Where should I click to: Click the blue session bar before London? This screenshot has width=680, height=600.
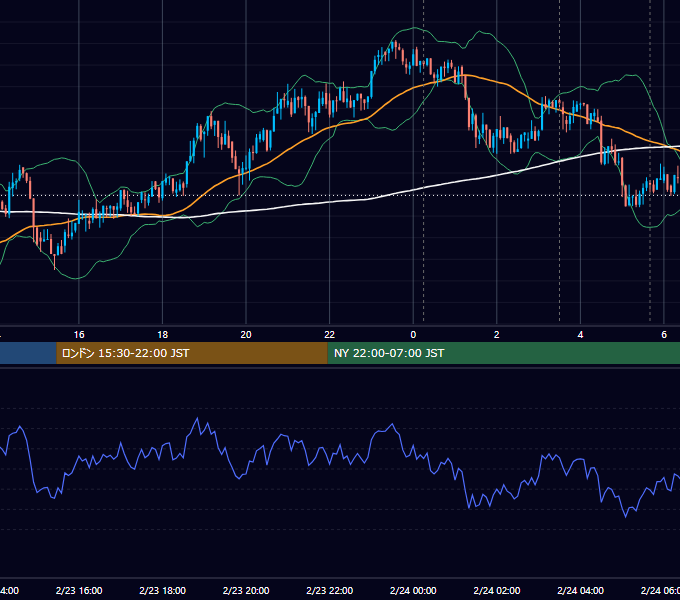pyautogui.click(x=28, y=353)
